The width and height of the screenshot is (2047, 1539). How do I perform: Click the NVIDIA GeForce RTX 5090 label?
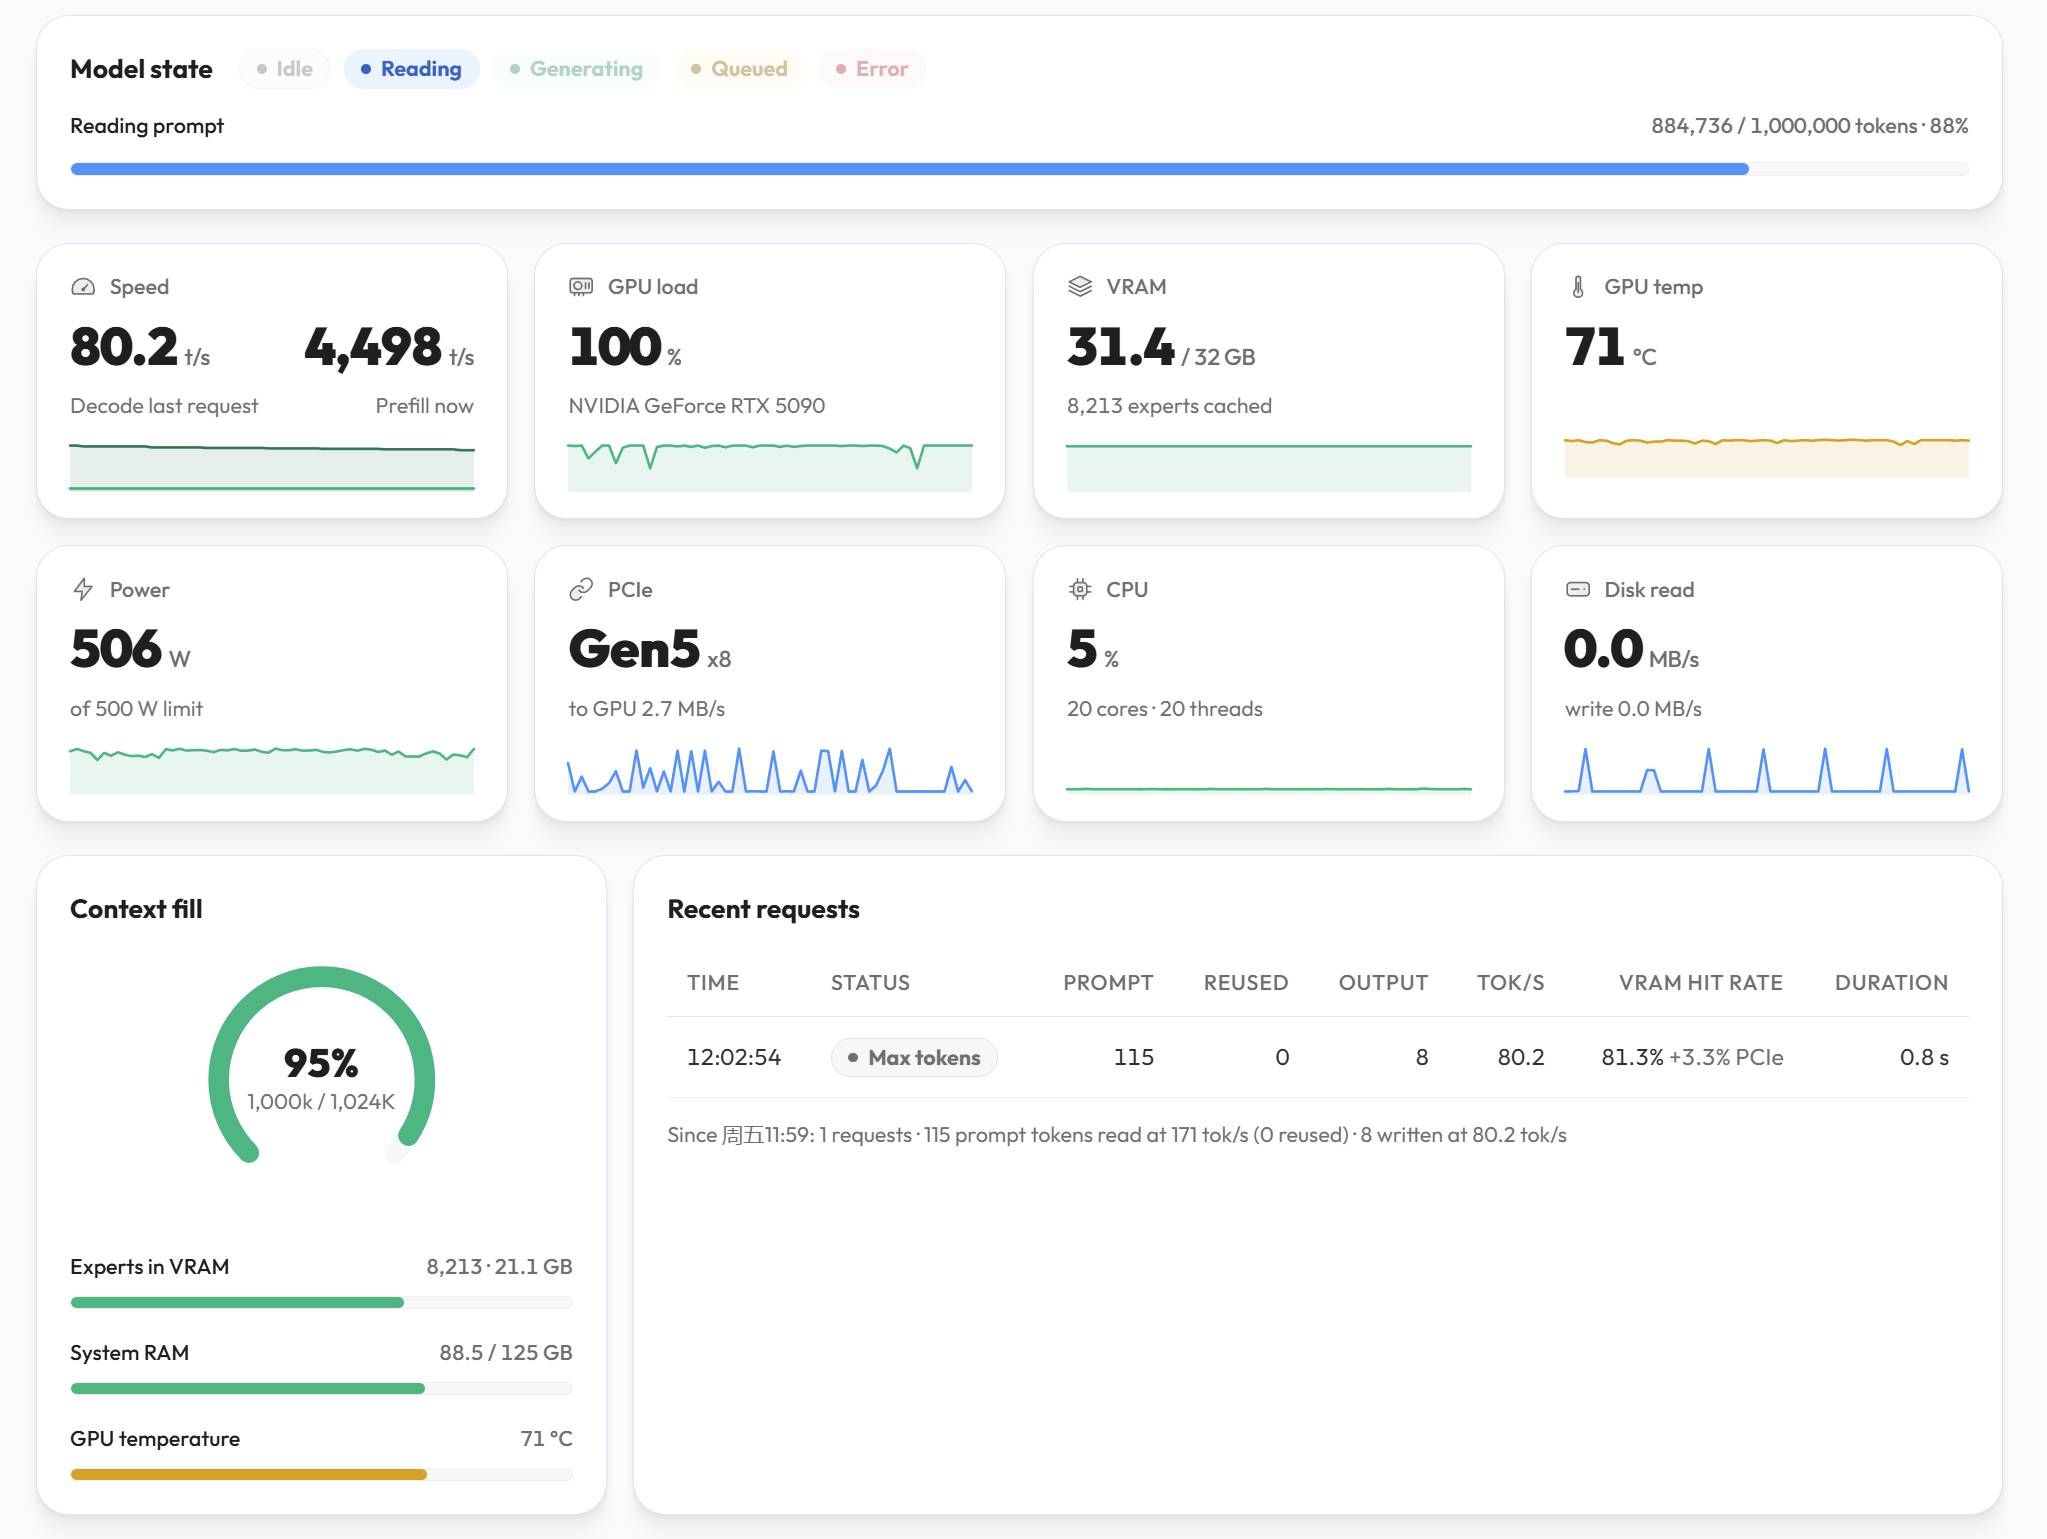(697, 406)
